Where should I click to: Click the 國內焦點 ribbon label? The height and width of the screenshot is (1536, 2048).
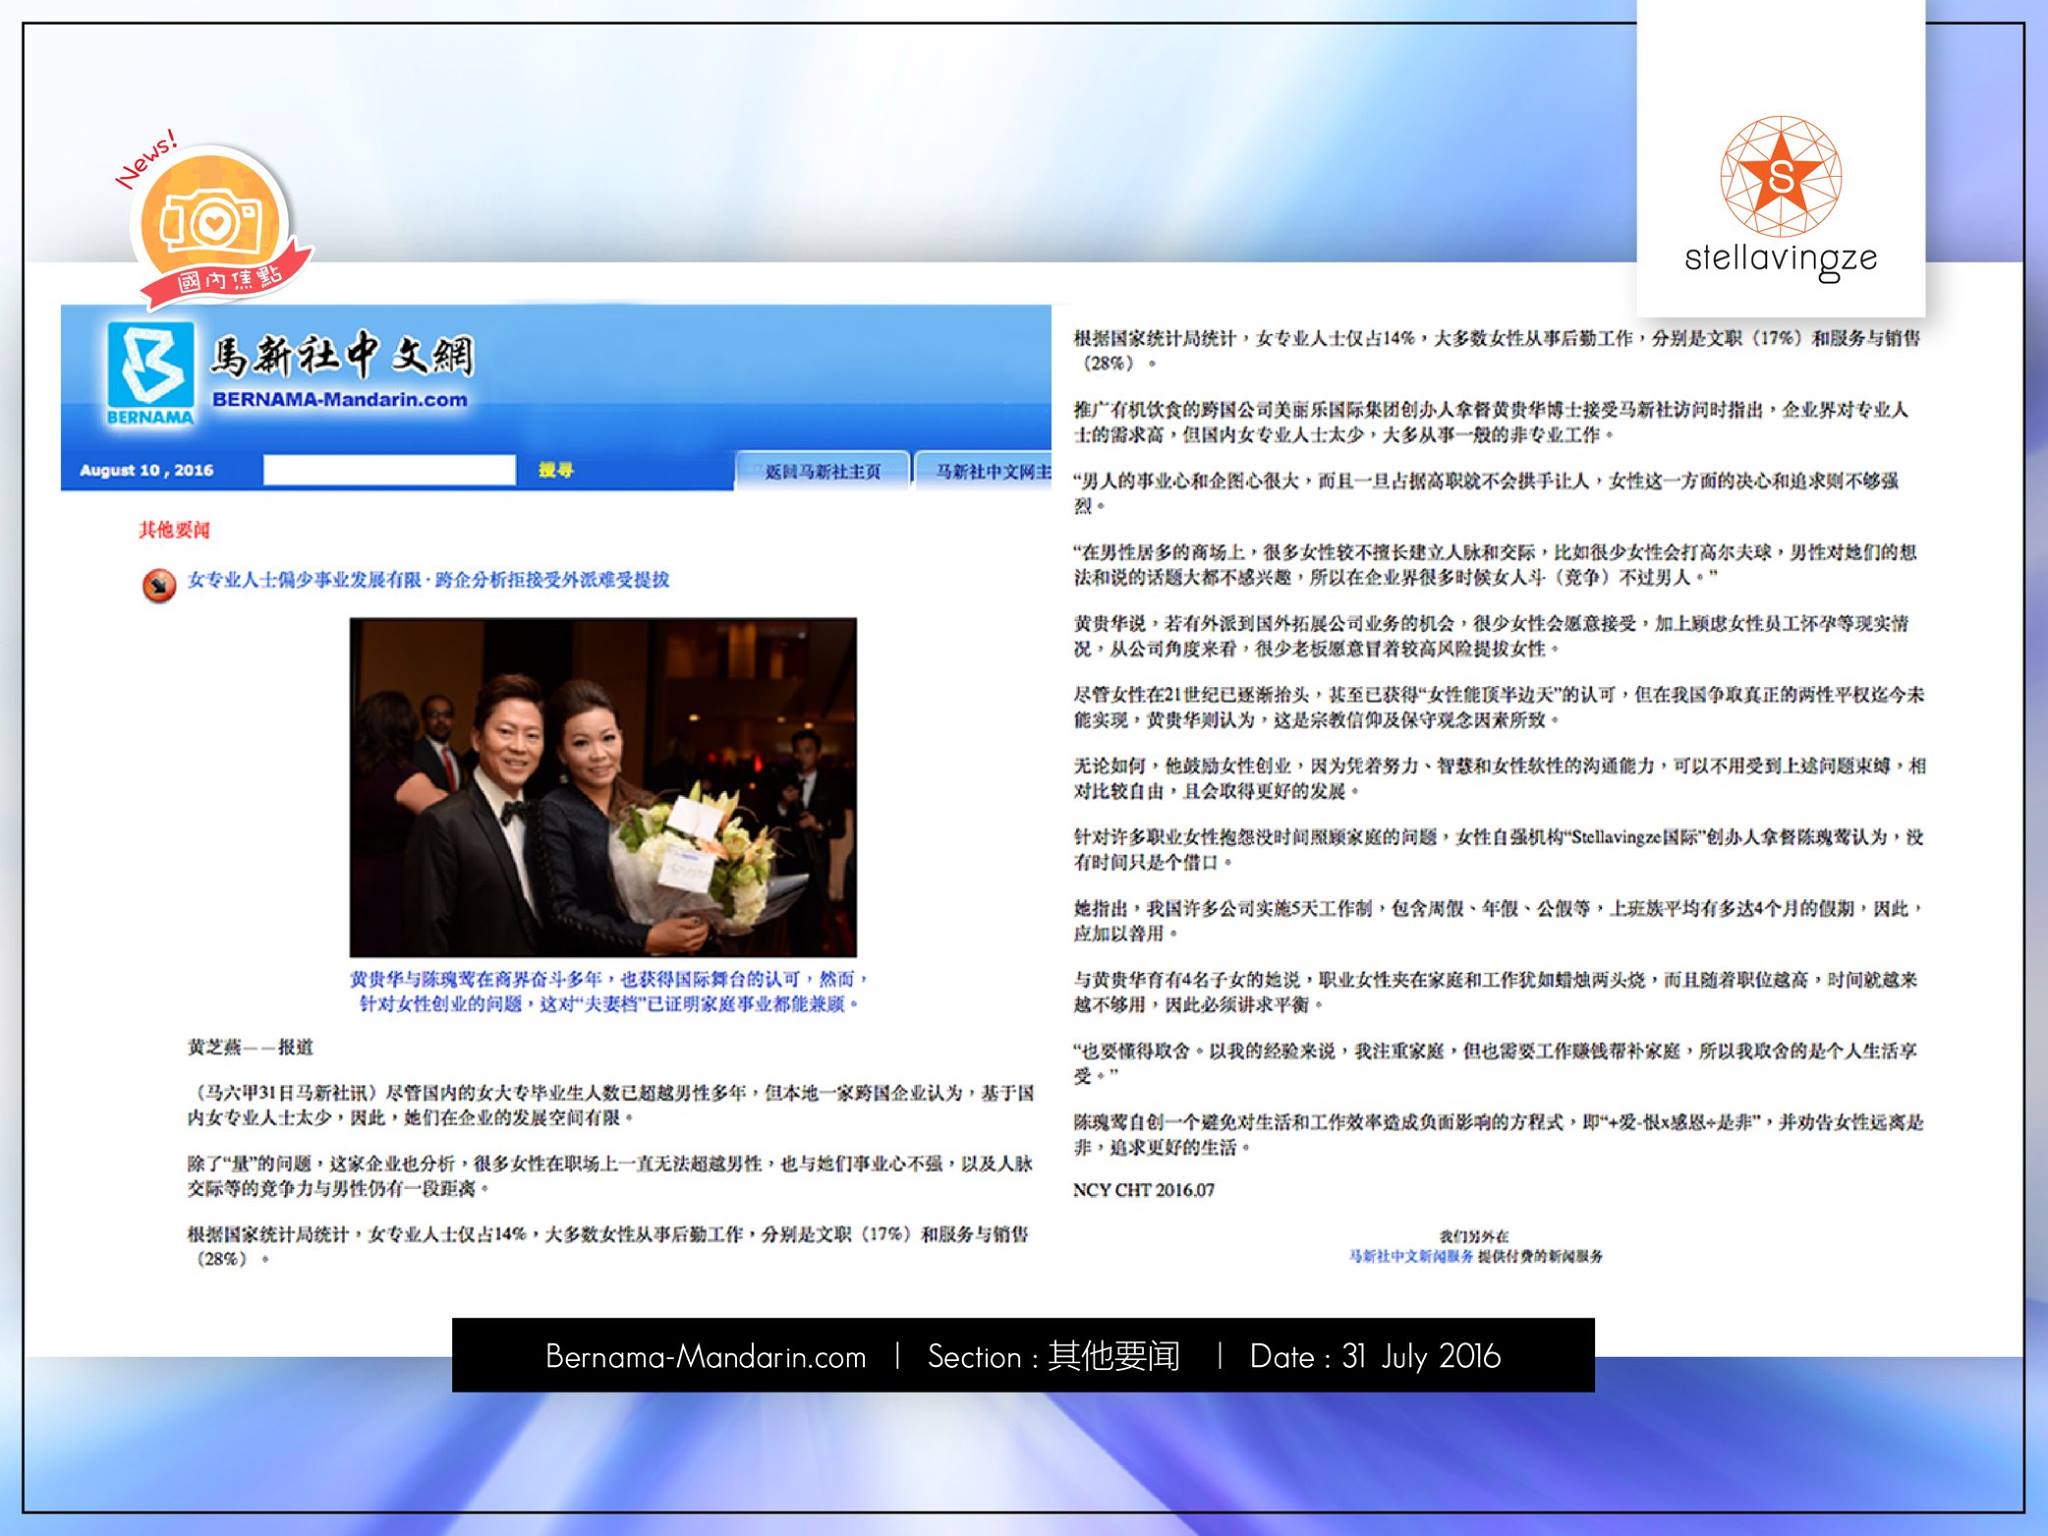(x=229, y=277)
